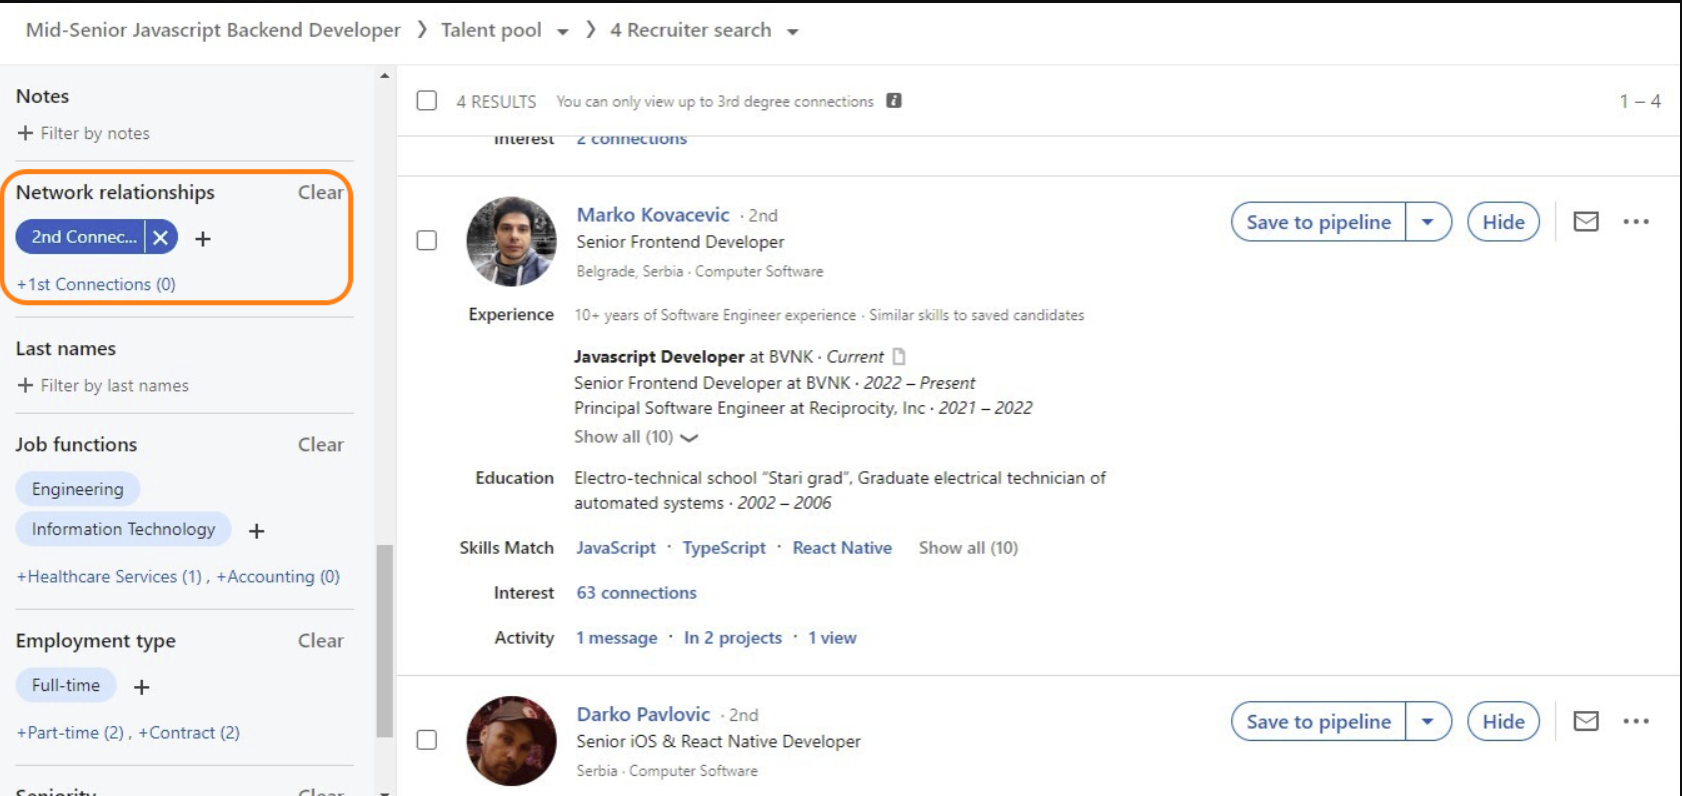
Task: Add another network relationship filter with plus
Action: (203, 239)
